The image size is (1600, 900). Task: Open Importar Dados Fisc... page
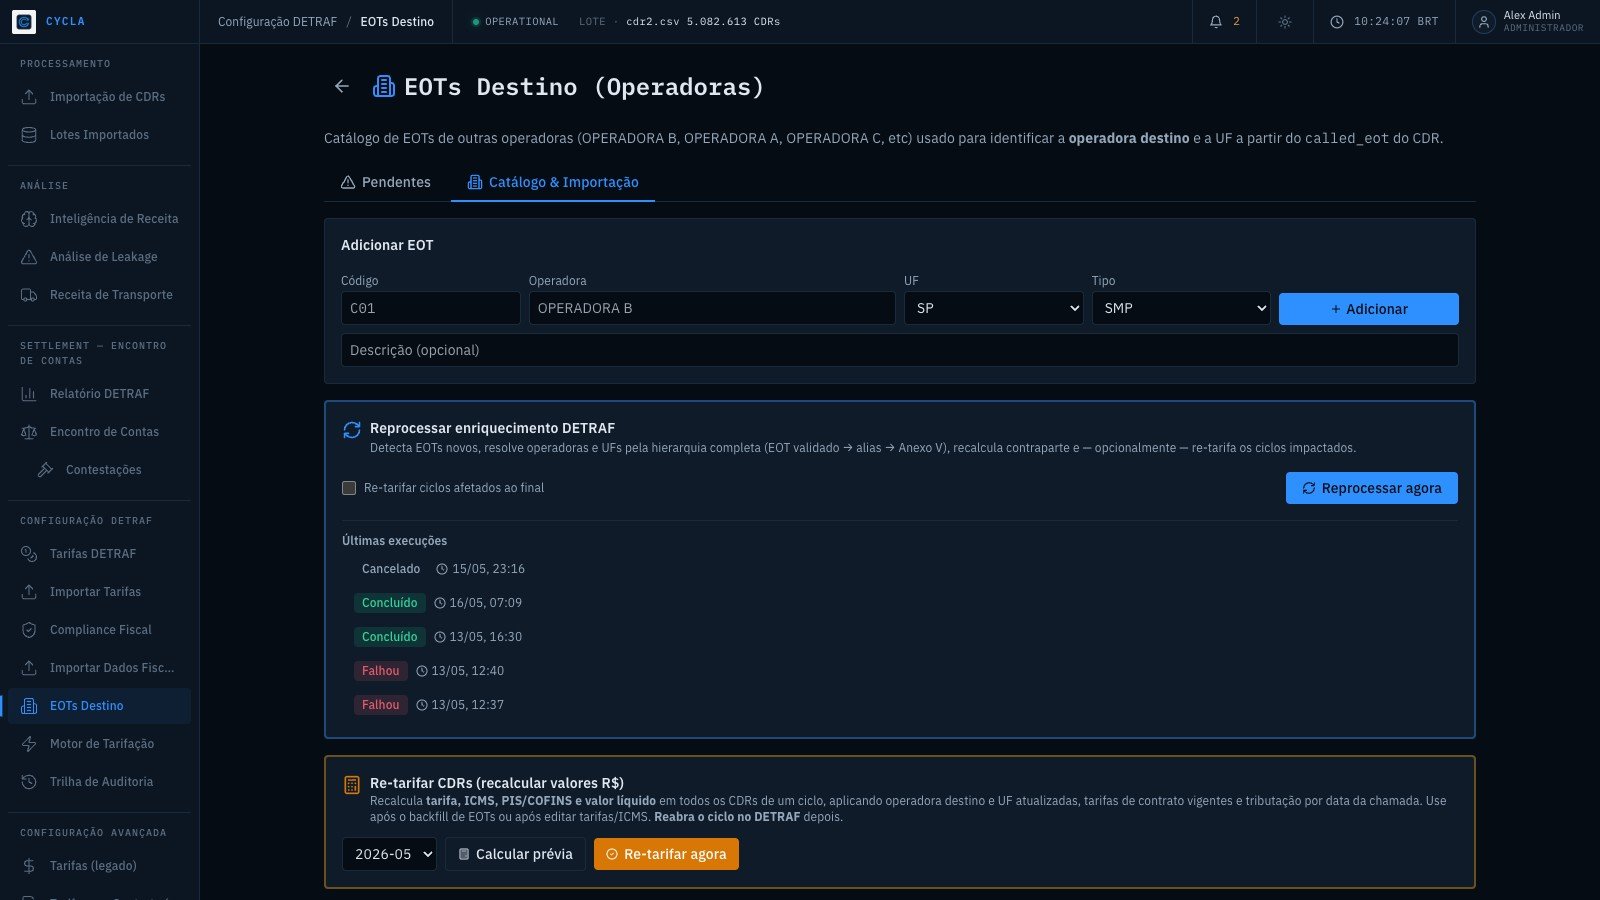click(99, 668)
